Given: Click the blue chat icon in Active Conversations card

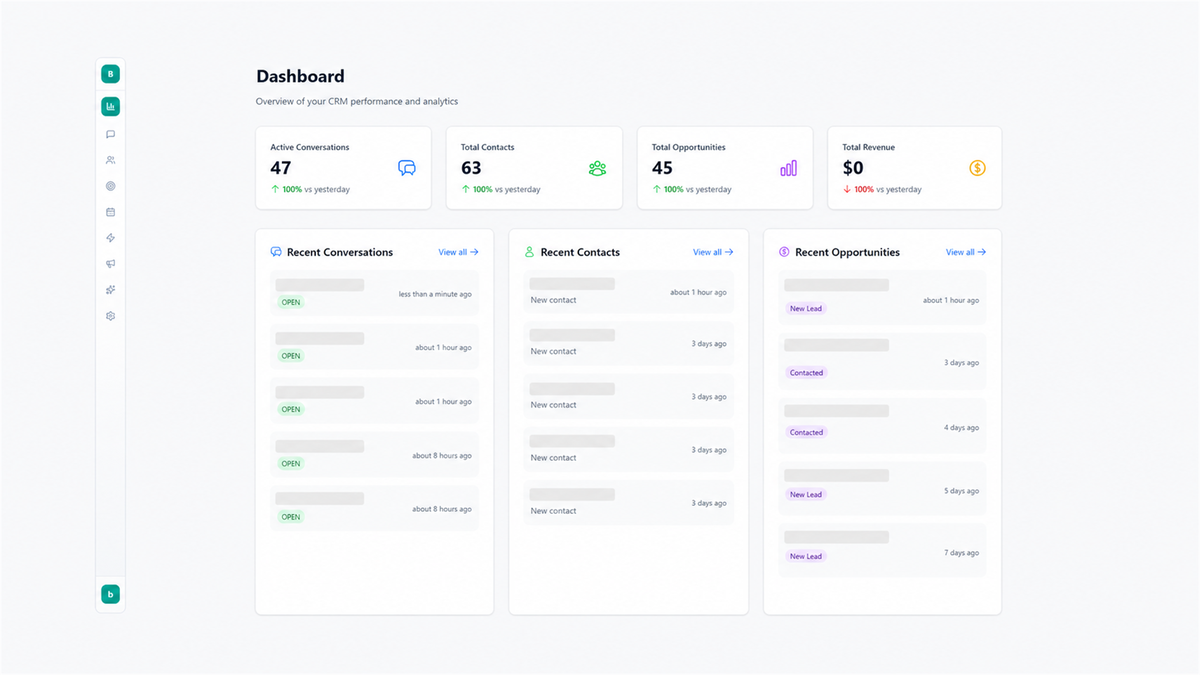Looking at the screenshot, I should [x=407, y=168].
